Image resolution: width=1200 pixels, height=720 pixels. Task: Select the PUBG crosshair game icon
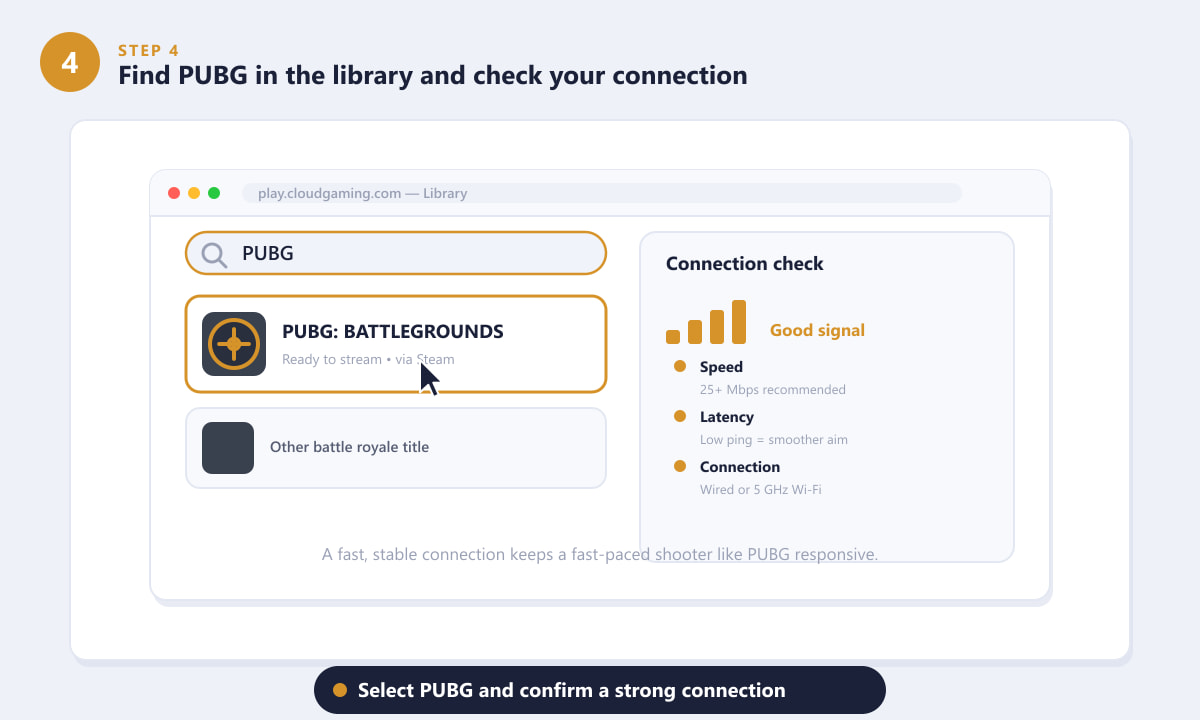pos(234,344)
